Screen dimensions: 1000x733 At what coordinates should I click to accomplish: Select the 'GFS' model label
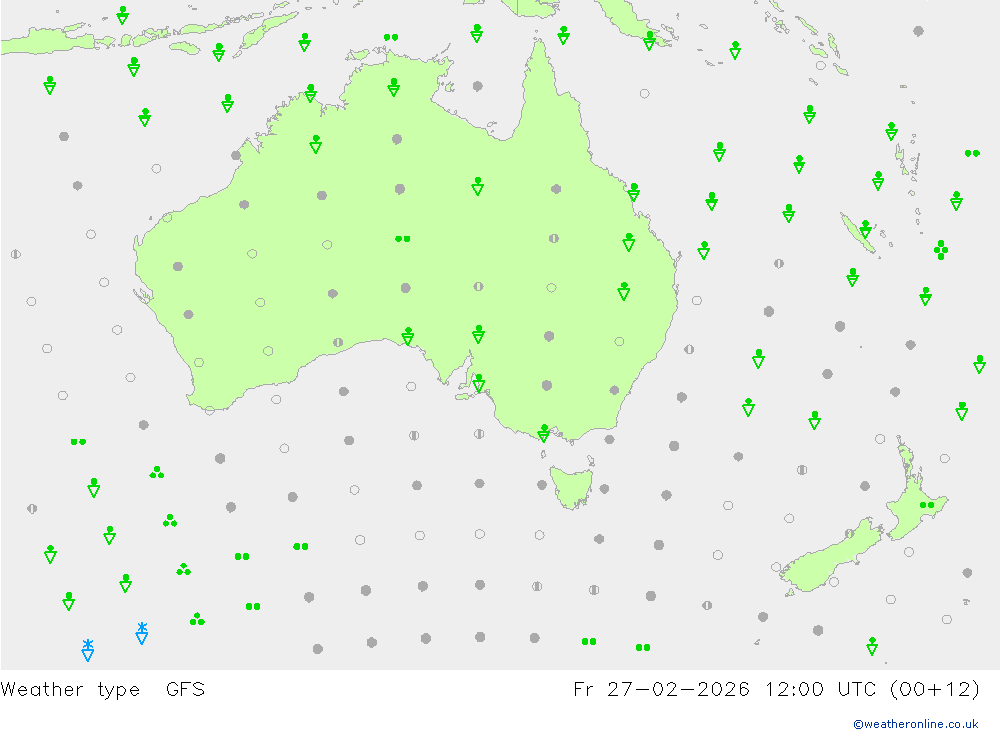185,690
